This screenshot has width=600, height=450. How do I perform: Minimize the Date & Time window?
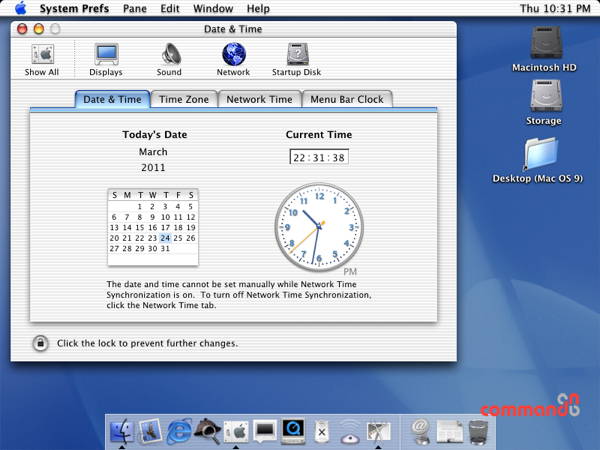click(x=39, y=29)
